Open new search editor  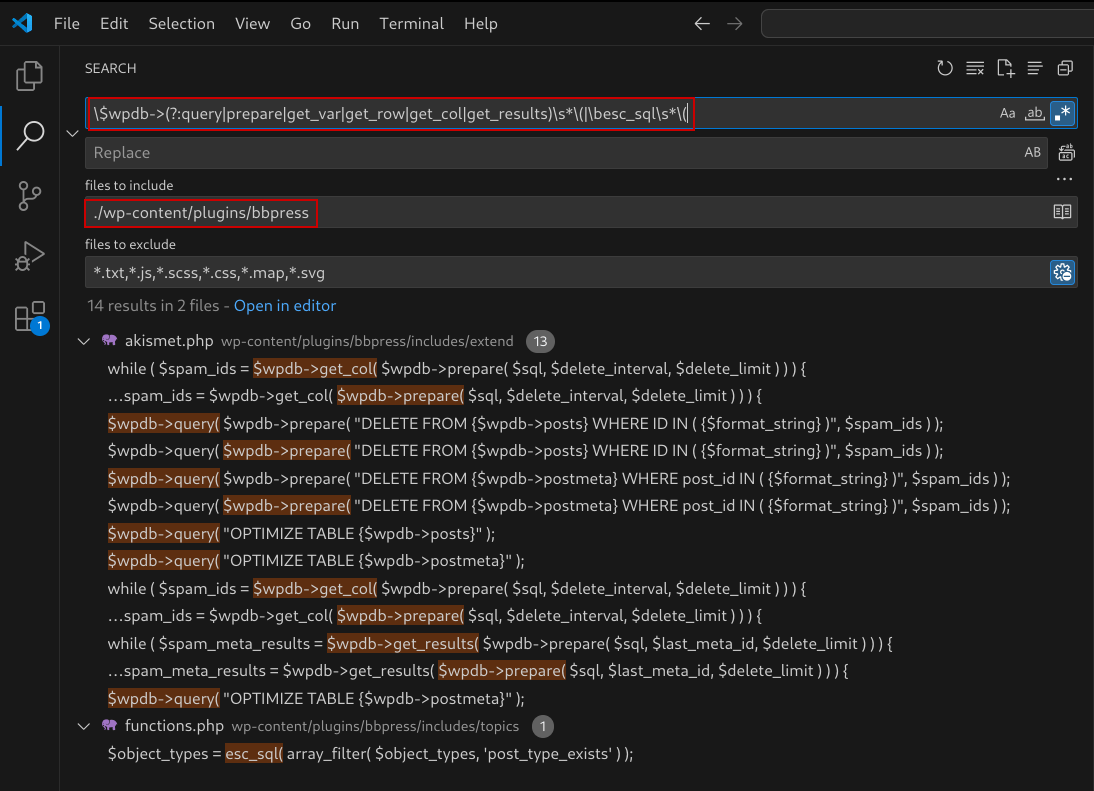point(1005,68)
